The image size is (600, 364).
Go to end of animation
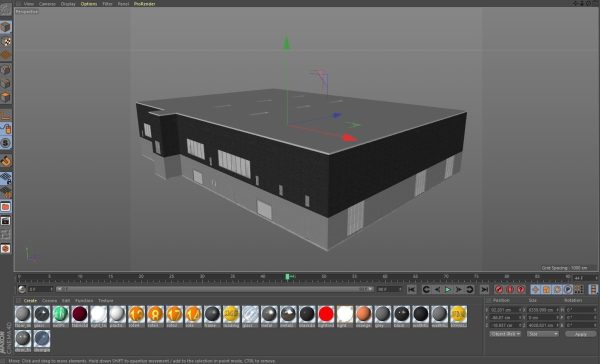[x=484, y=289]
